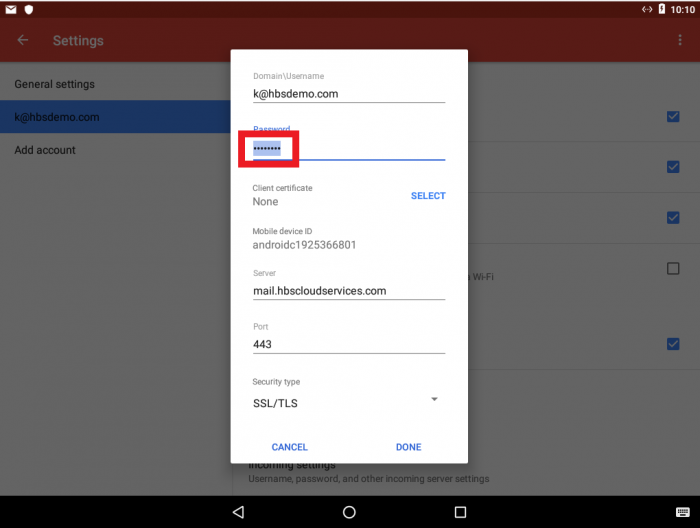
Task: Tap the battery icon in status bar
Action: tap(662, 9)
